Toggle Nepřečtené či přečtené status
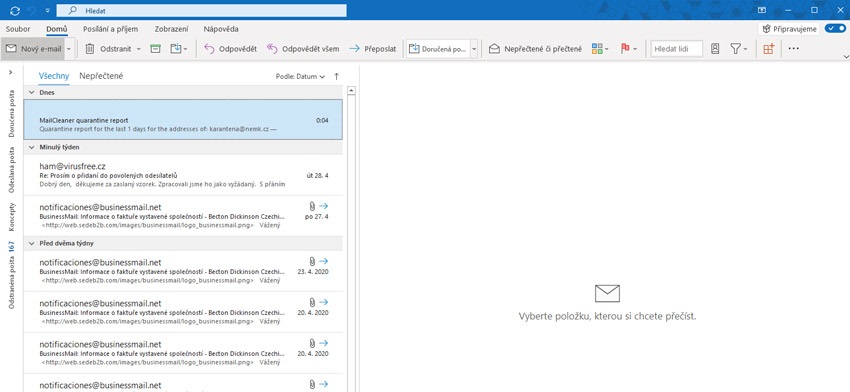 pyautogui.click(x=535, y=49)
